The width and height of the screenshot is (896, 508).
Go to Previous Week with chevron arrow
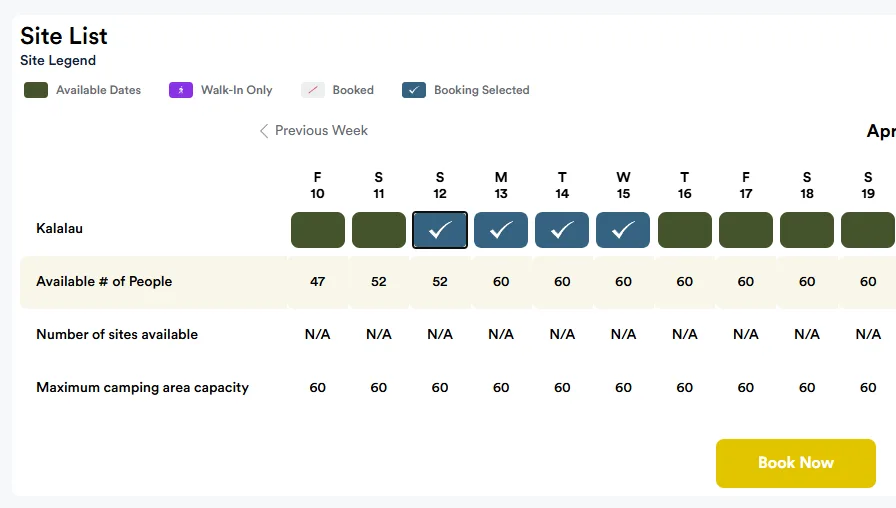(x=264, y=131)
